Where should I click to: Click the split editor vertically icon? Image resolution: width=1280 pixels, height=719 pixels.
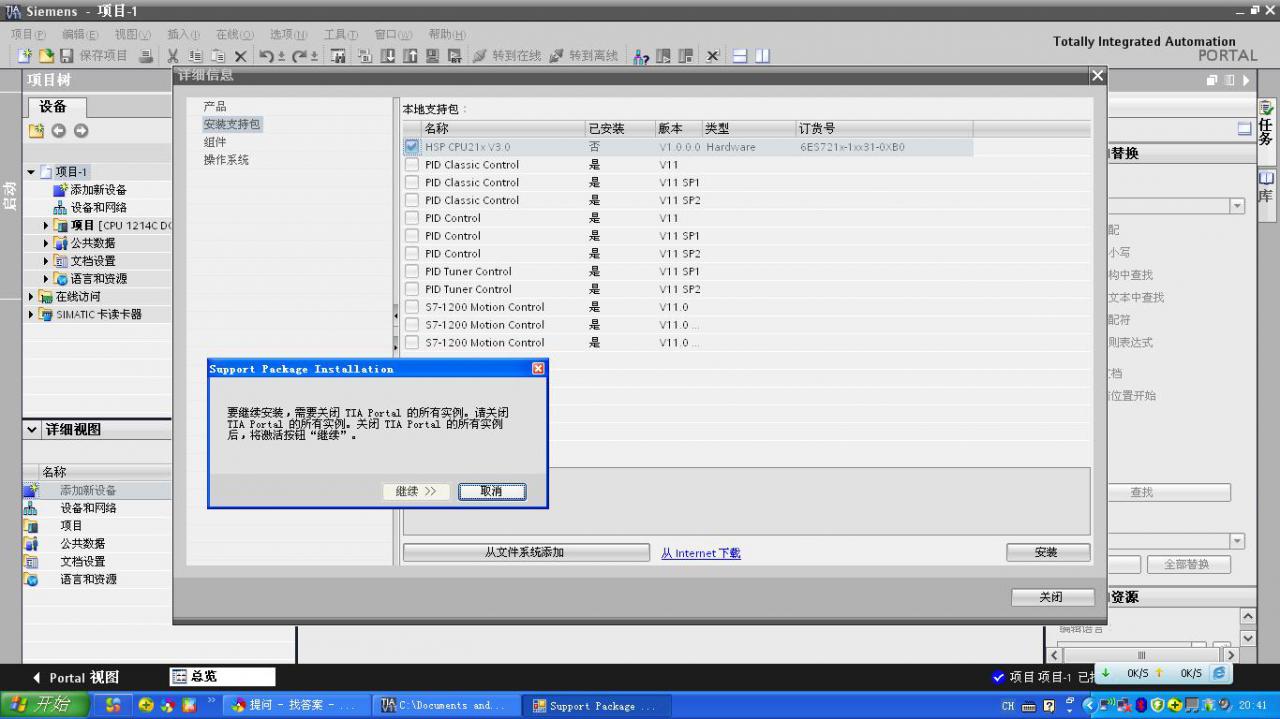pyautogui.click(x=762, y=56)
